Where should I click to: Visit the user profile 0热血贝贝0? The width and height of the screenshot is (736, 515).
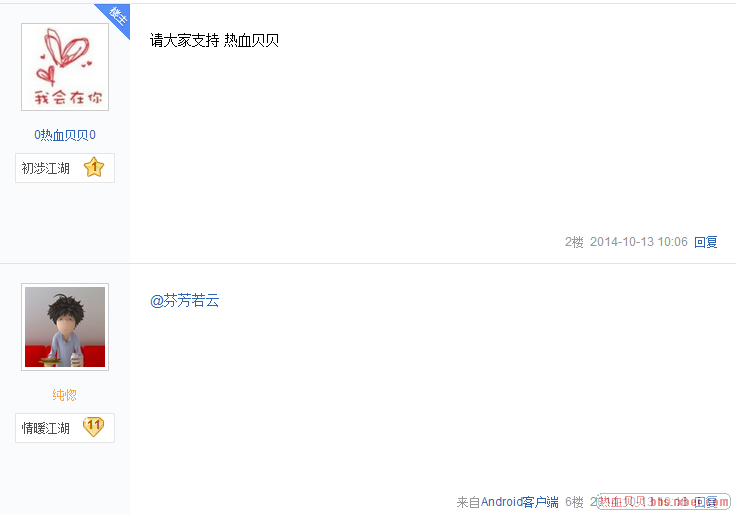click(65, 135)
